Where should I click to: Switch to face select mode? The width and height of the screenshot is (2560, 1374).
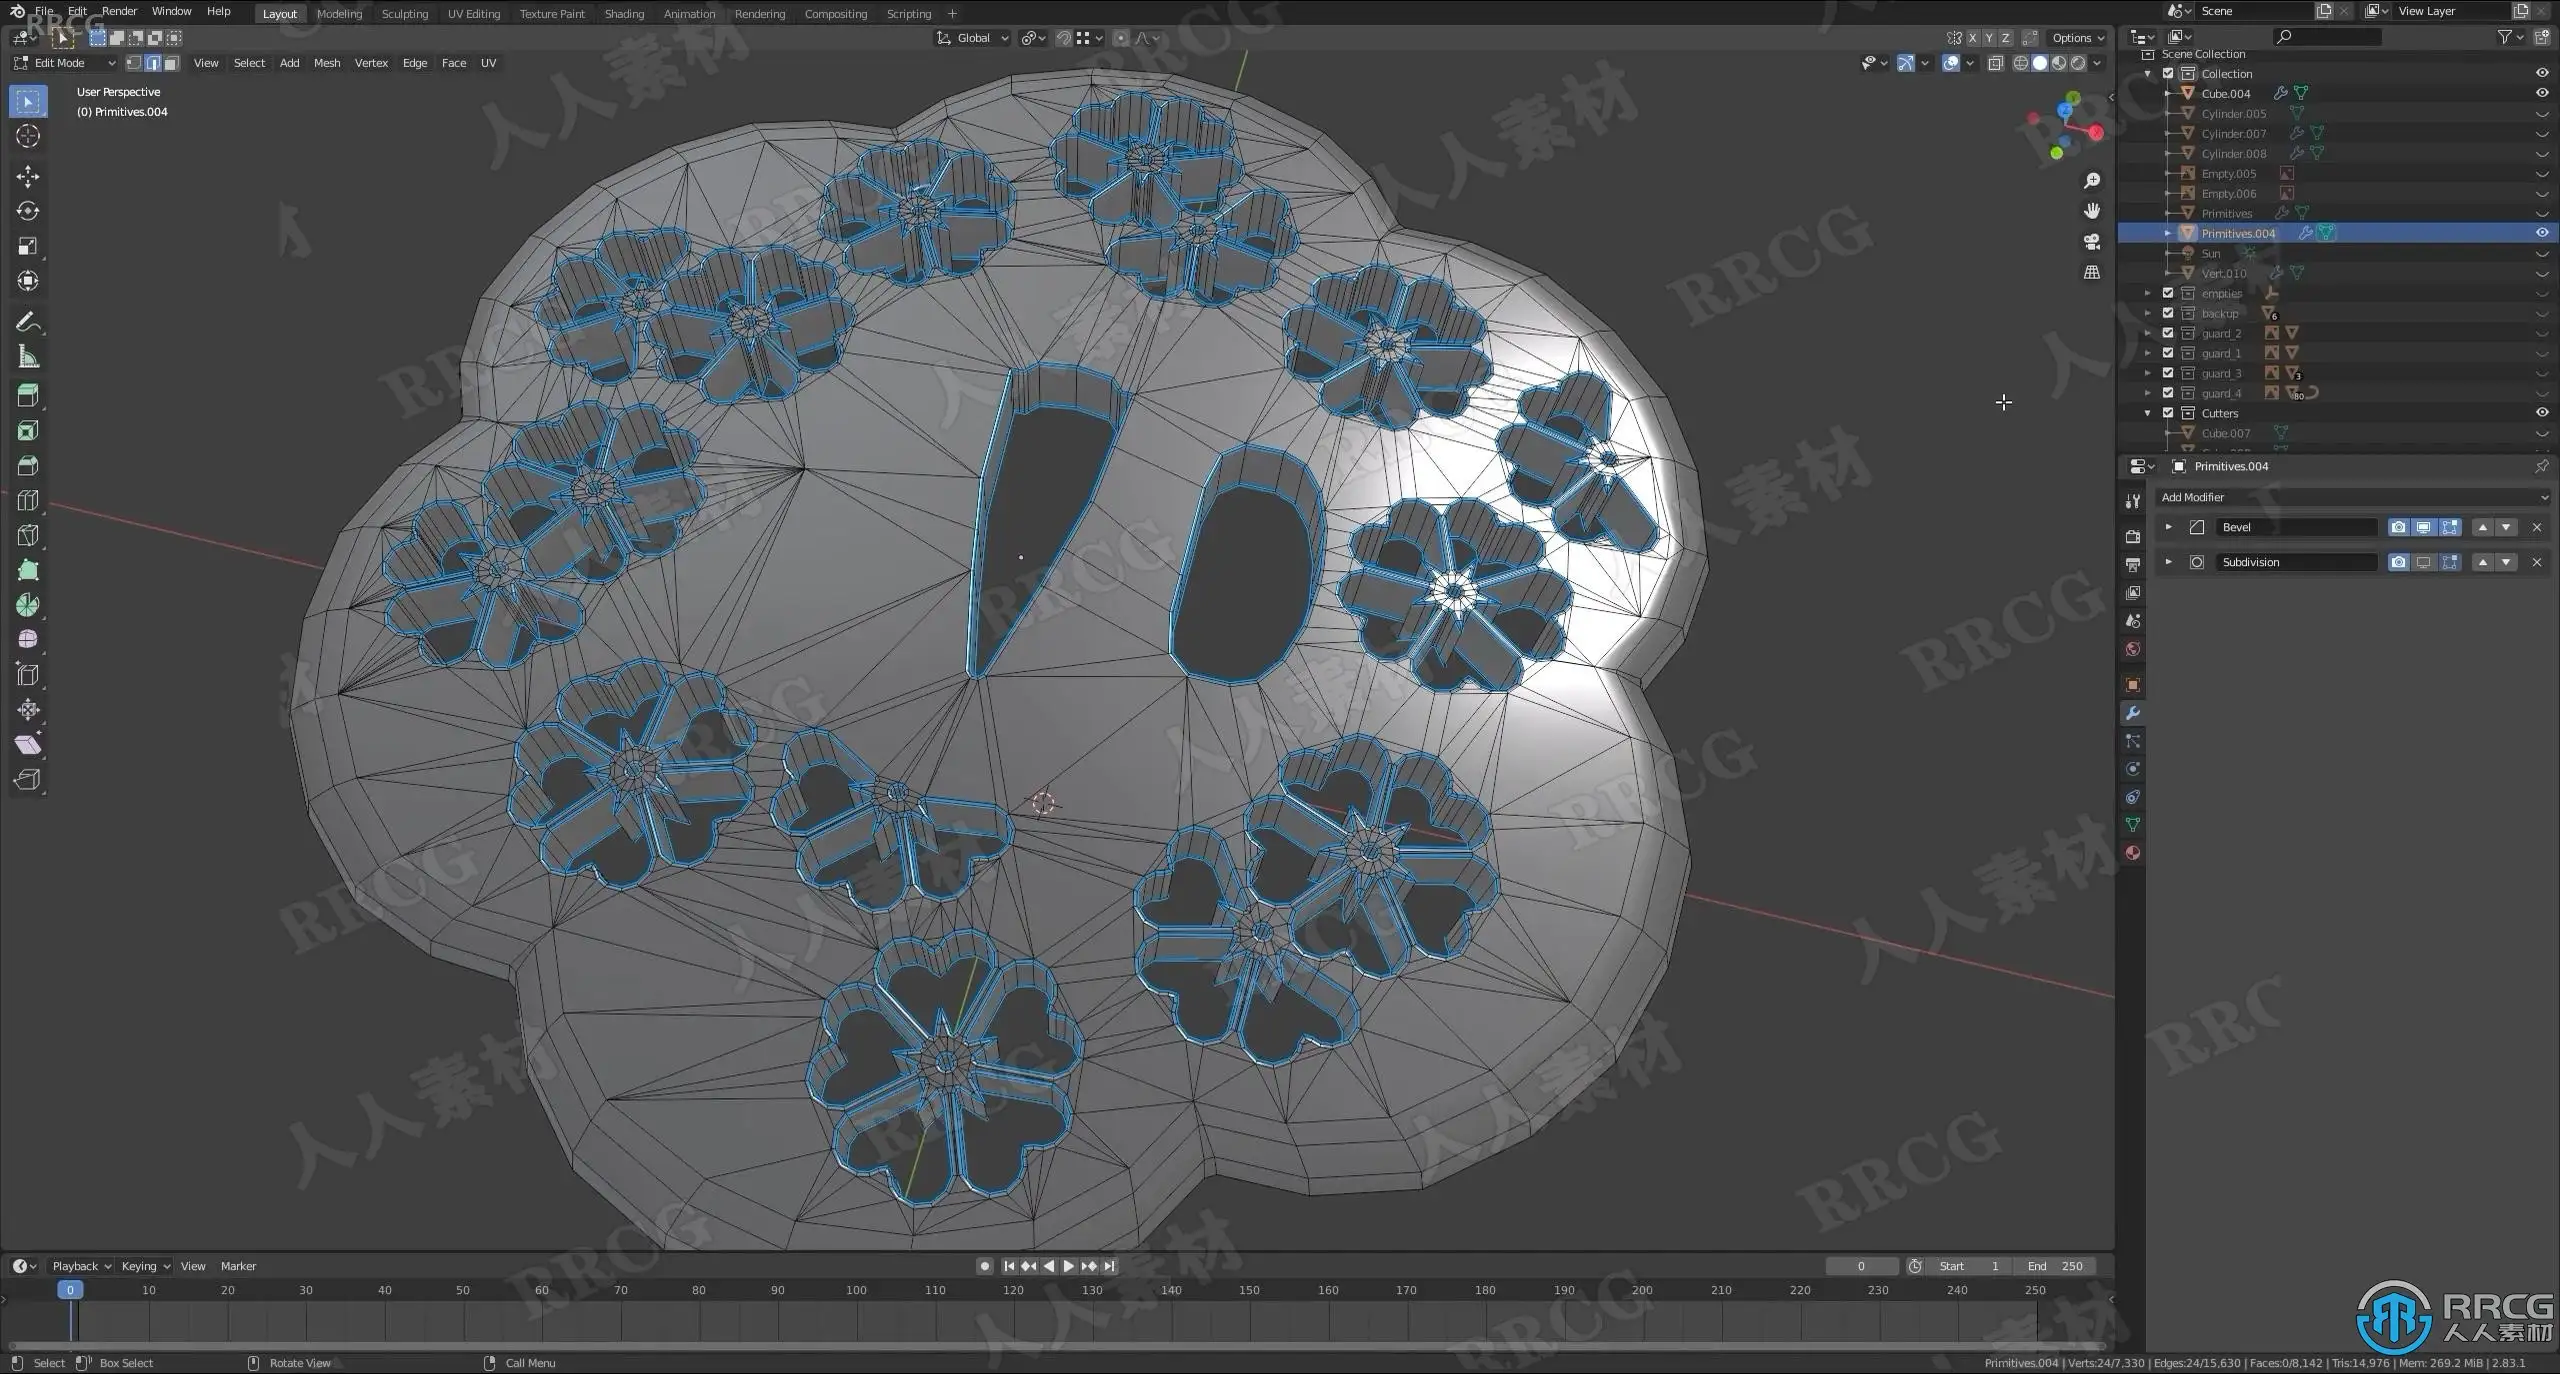172,63
